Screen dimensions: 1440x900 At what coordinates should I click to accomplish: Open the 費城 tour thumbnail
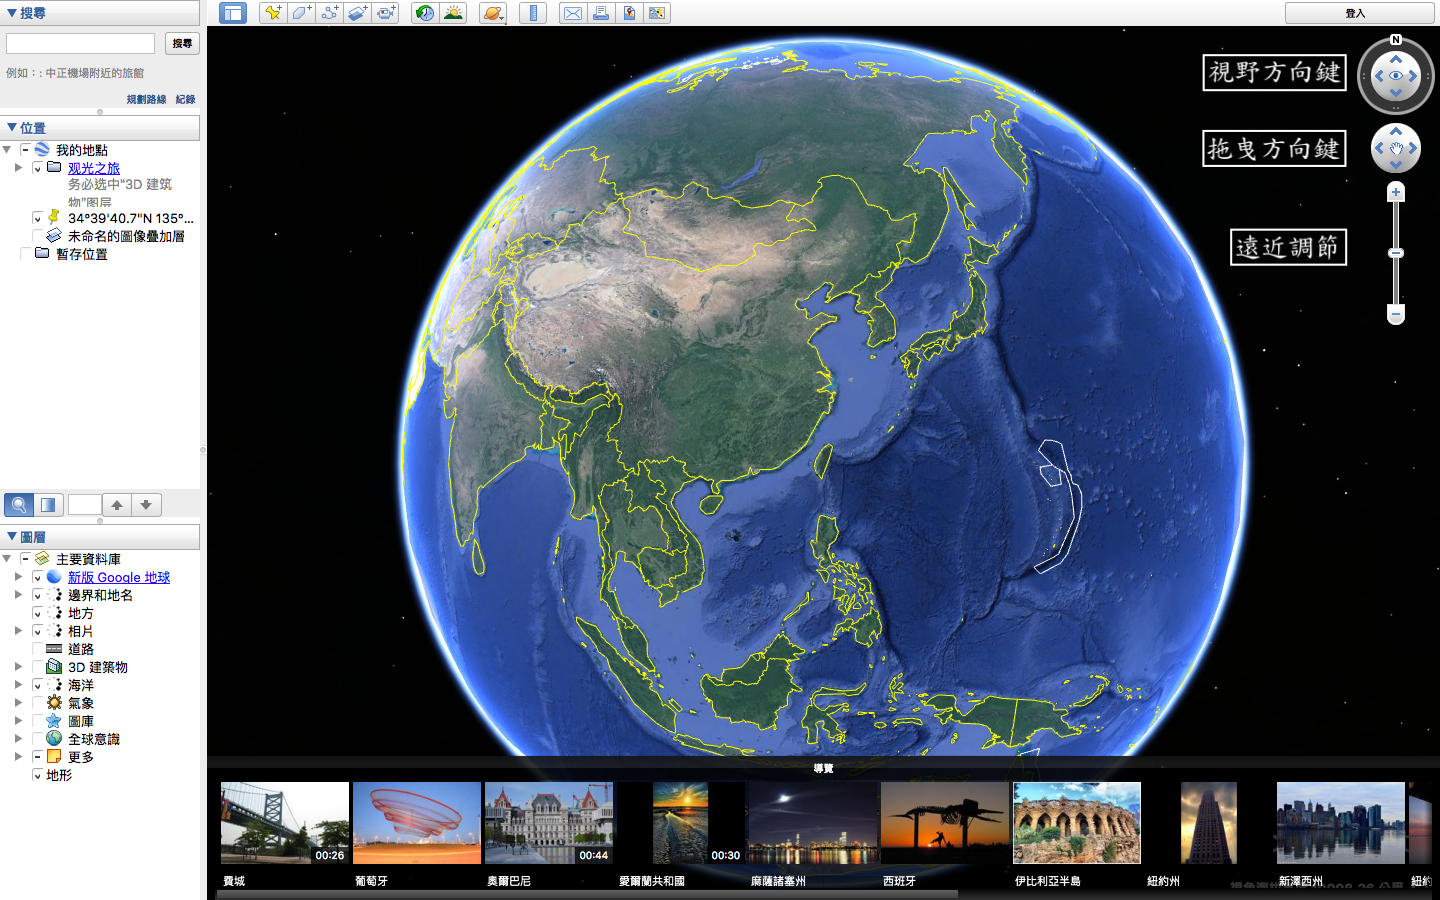click(x=285, y=823)
